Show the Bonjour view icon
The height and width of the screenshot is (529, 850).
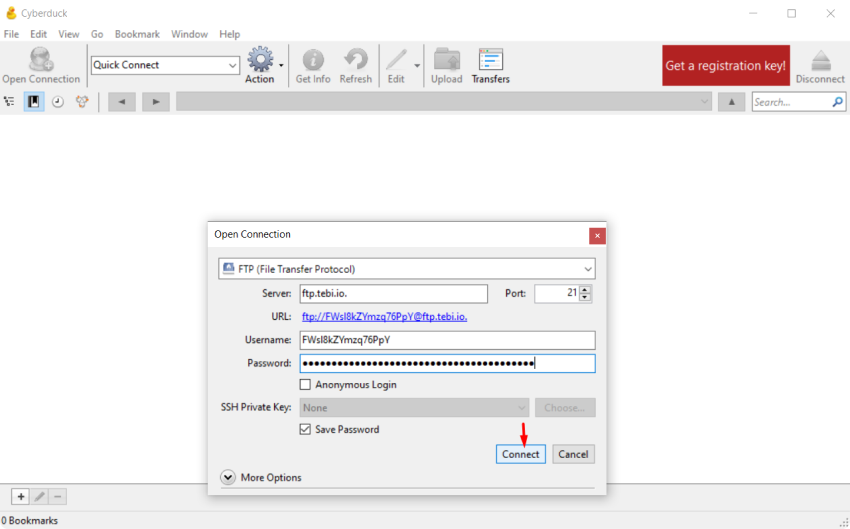pos(82,101)
